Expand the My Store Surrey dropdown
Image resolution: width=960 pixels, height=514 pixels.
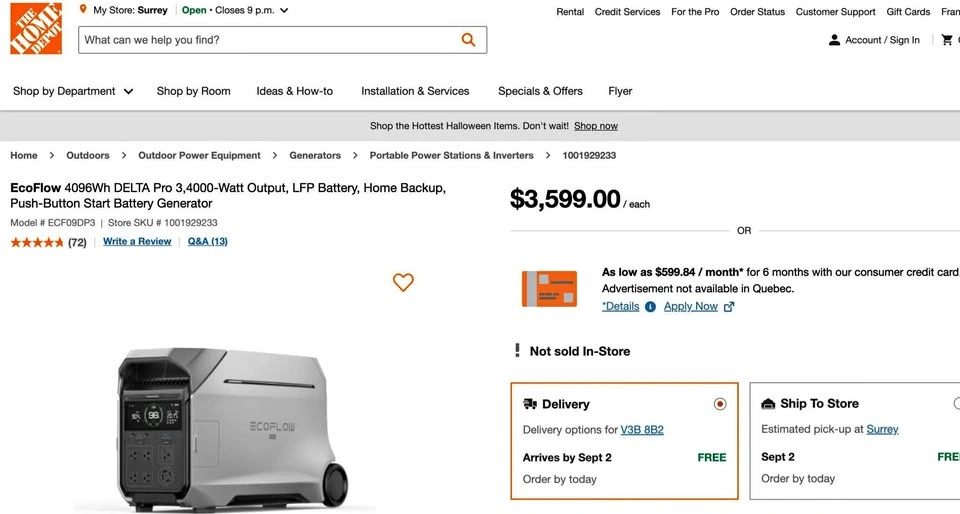[284, 11]
